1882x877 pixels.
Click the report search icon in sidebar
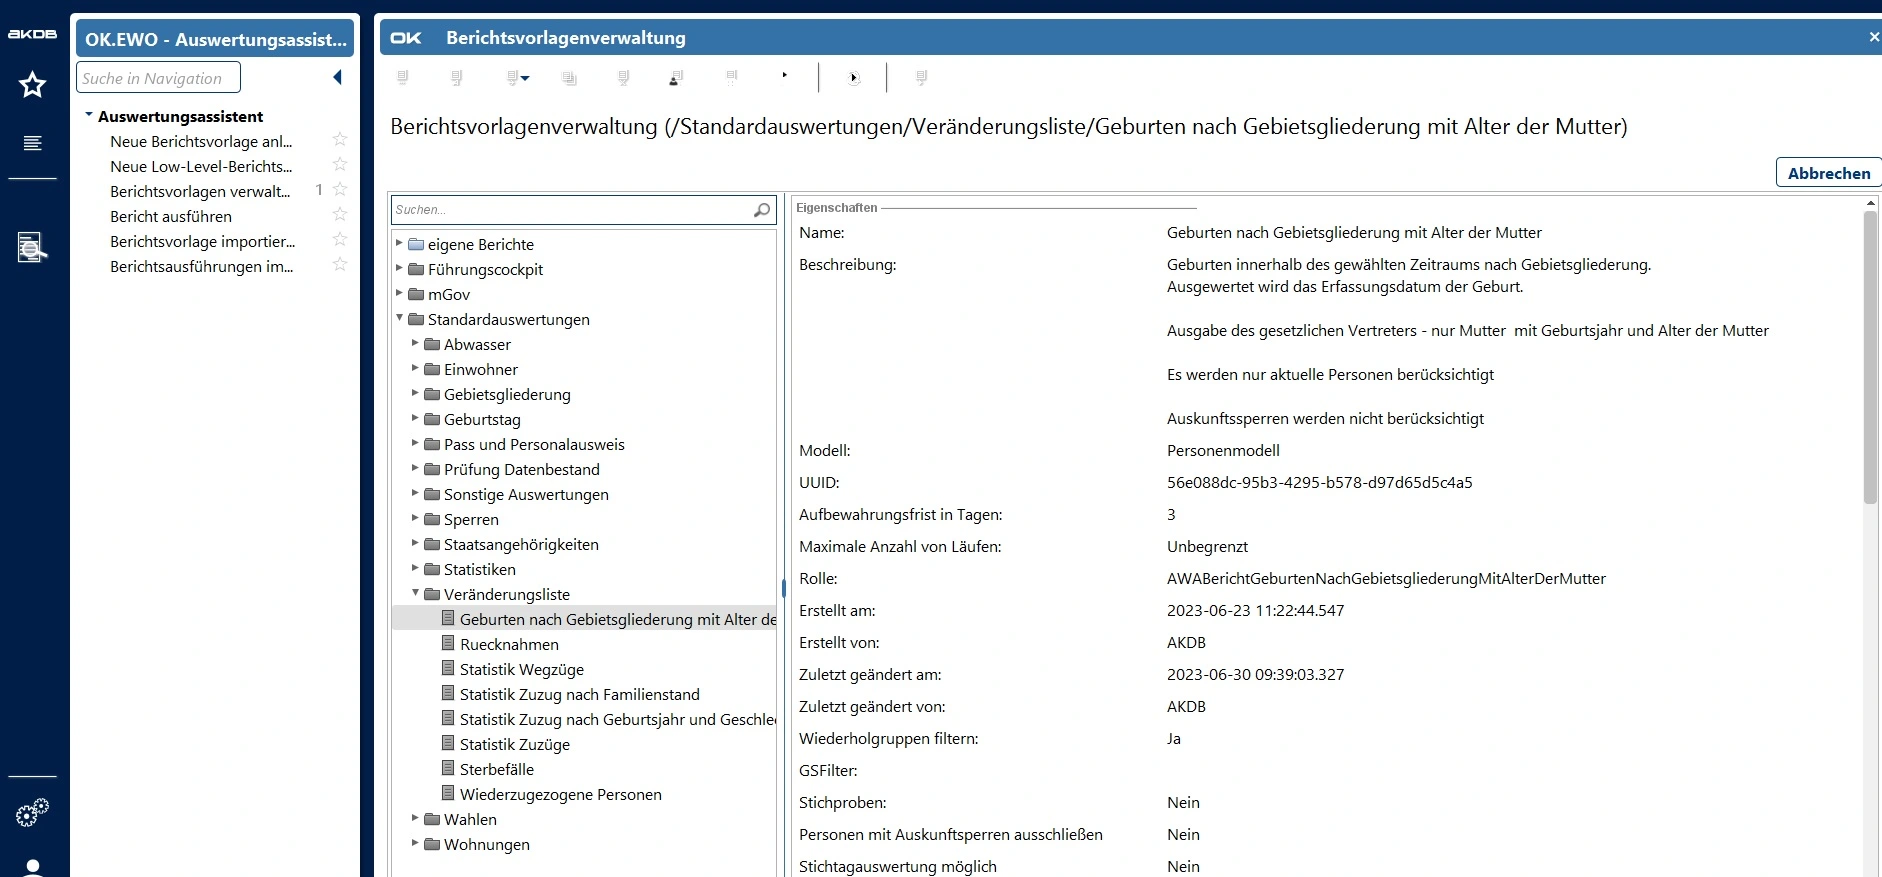(x=32, y=246)
